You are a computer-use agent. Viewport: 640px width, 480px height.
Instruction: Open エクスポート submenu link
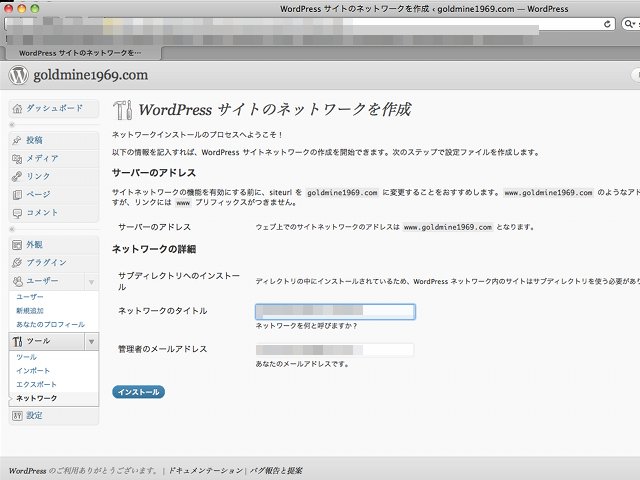click(x=36, y=384)
